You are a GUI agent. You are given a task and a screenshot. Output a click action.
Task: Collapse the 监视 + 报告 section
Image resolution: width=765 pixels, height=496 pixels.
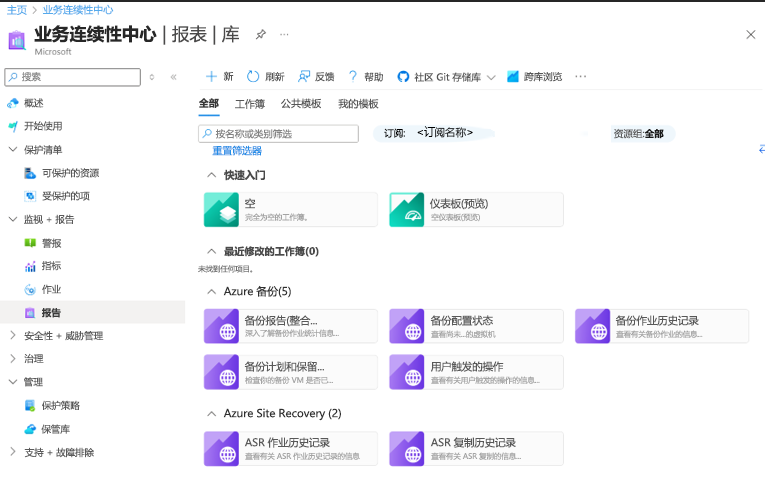[x=13, y=219]
